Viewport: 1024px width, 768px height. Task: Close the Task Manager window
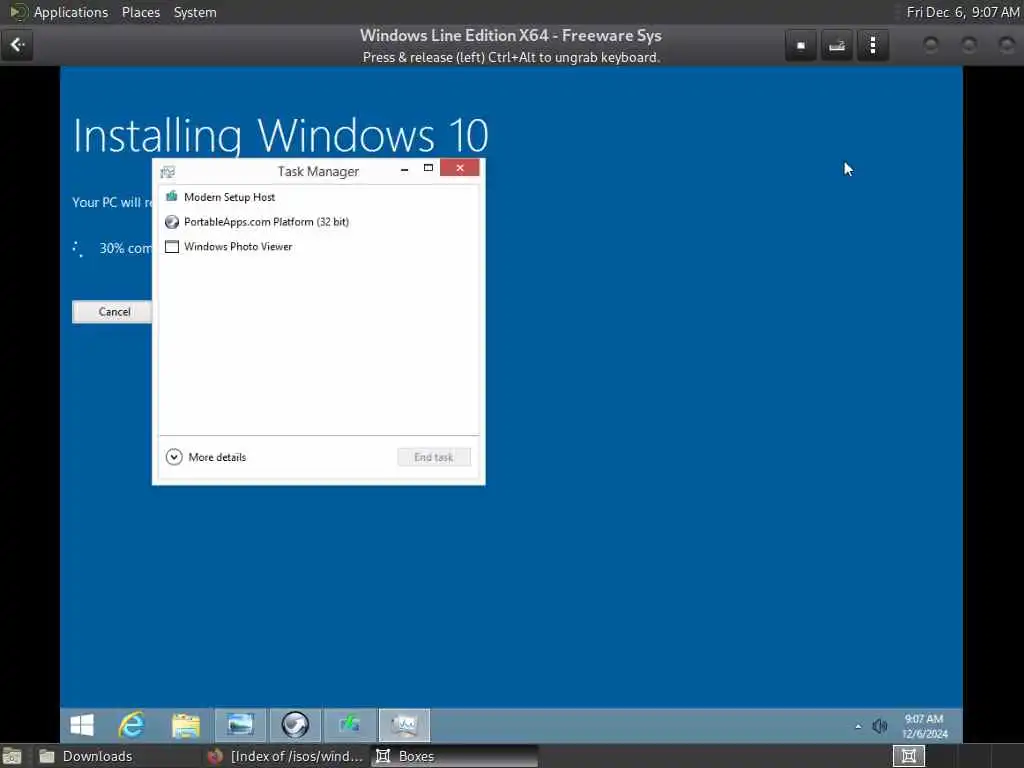(x=460, y=168)
